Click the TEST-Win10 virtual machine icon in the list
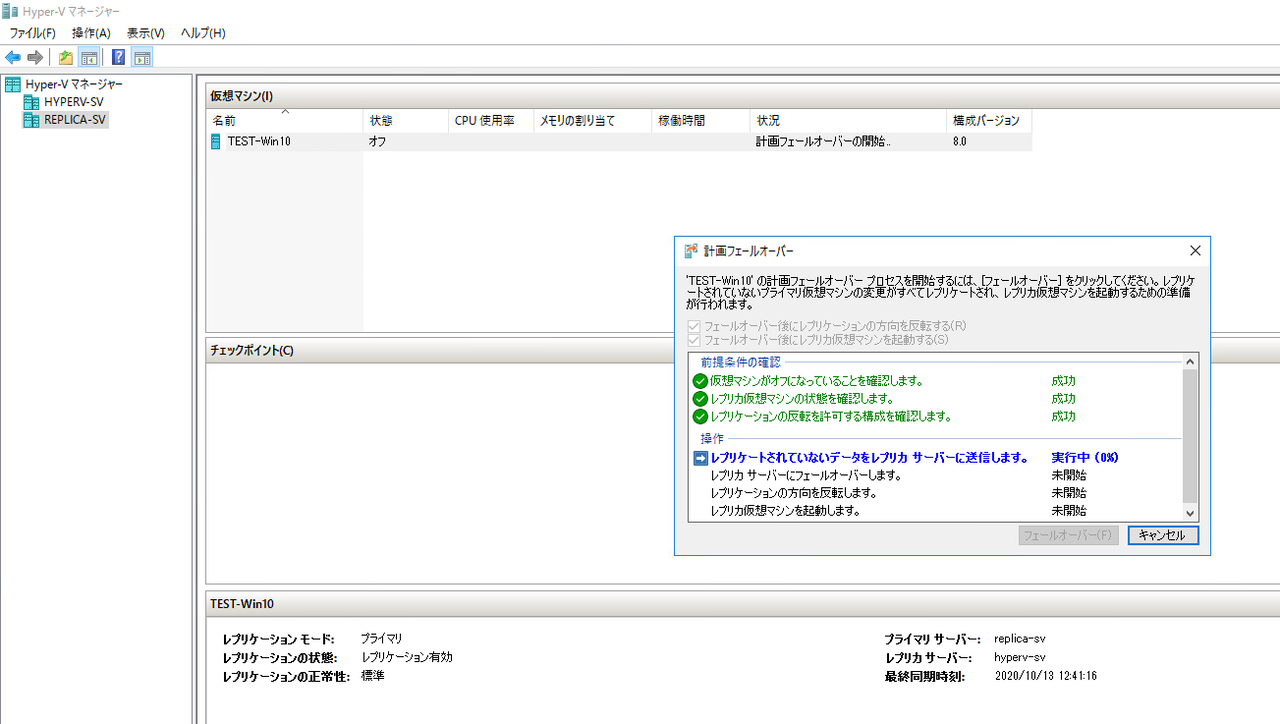1280x724 pixels. [x=215, y=142]
